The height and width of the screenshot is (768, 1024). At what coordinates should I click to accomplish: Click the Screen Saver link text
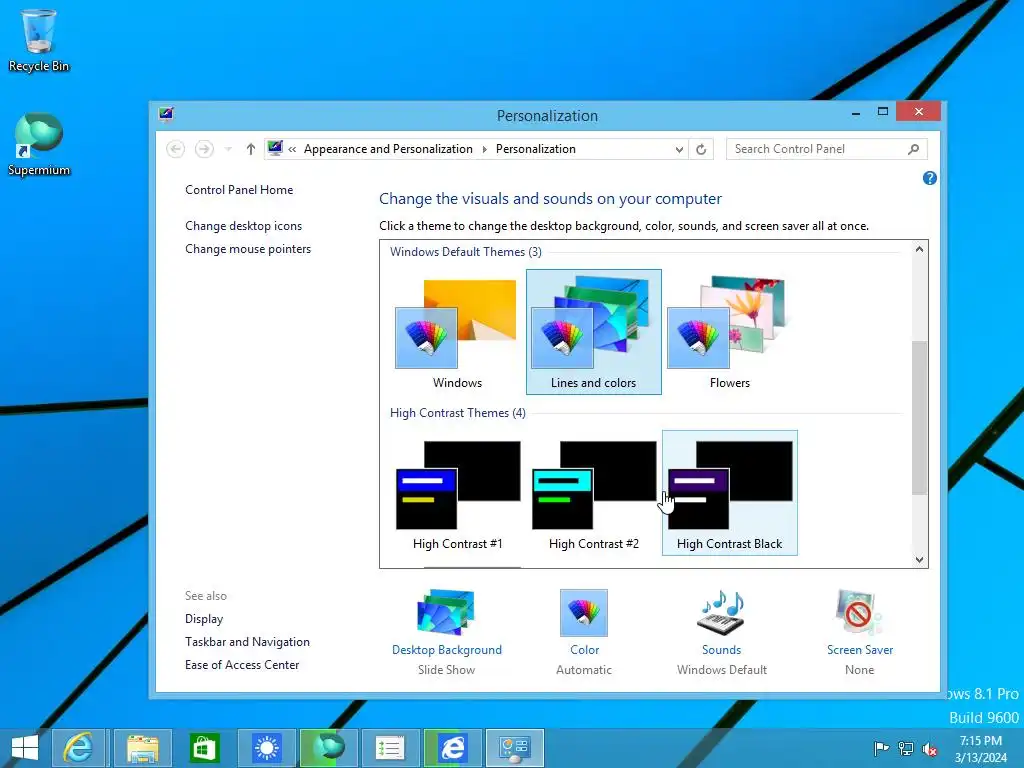click(x=859, y=650)
